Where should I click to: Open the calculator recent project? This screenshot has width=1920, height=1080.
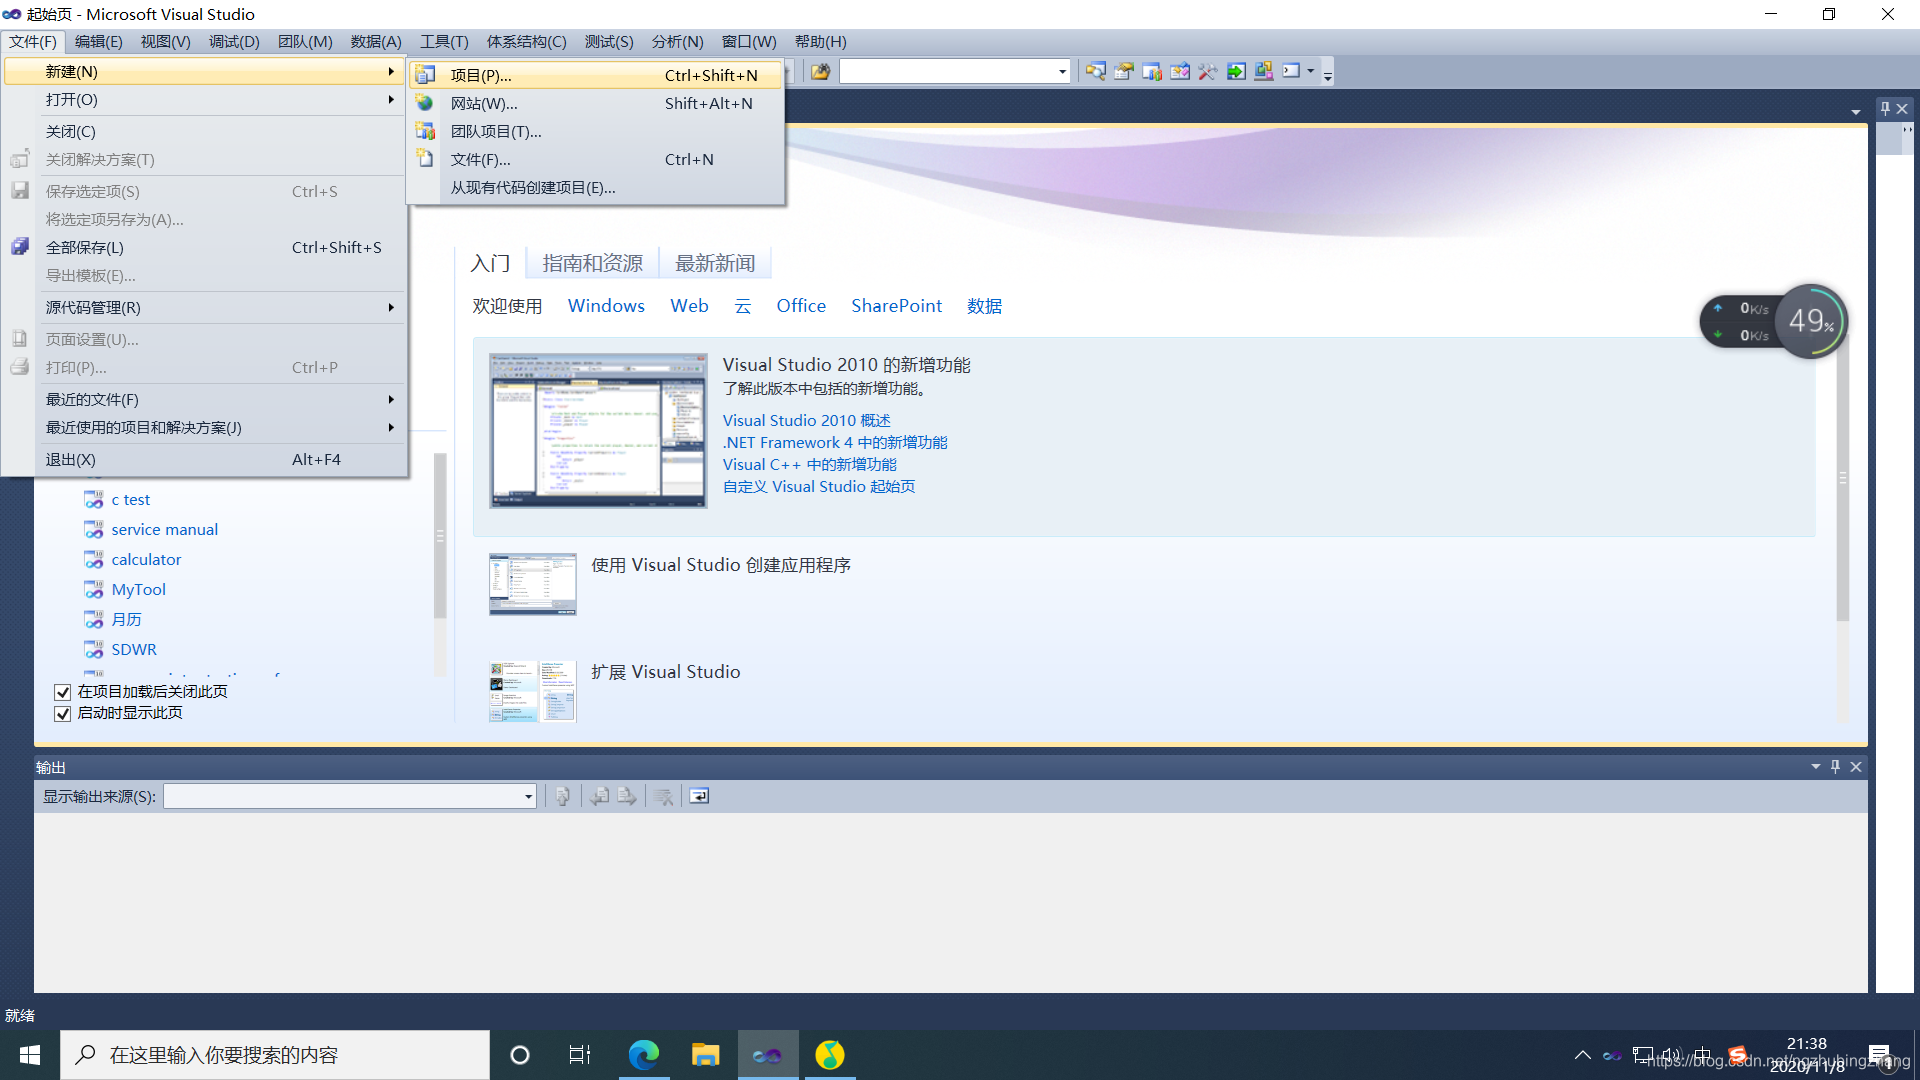coord(146,559)
